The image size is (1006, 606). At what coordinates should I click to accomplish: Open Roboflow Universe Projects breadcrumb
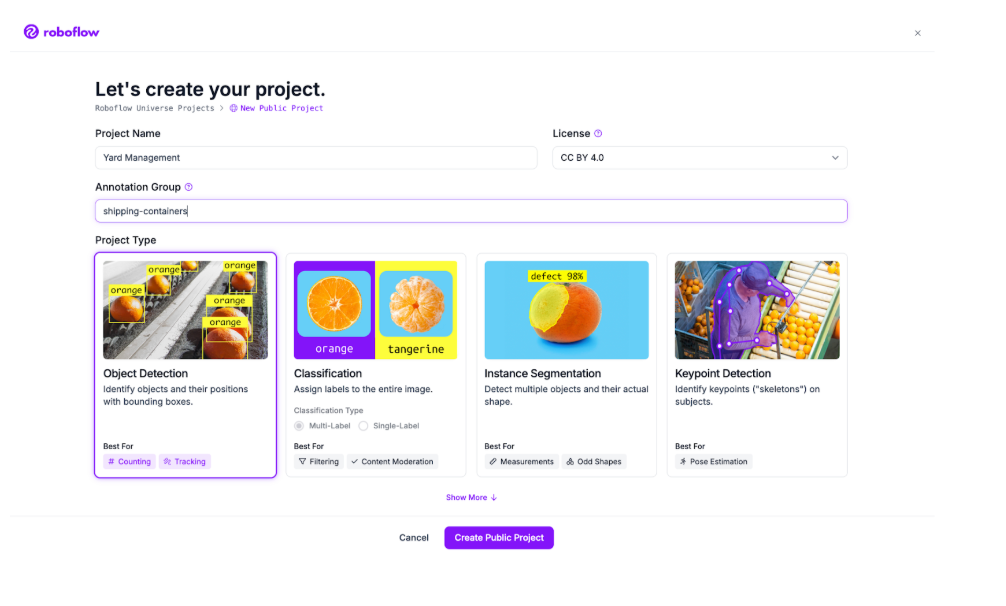[x=154, y=108]
